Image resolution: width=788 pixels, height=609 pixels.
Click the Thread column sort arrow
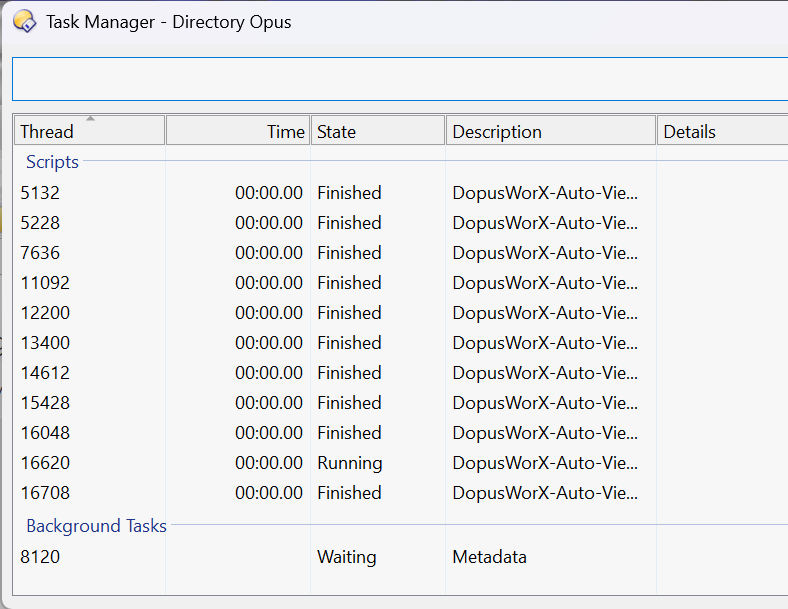pyautogui.click(x=90, y=119)
